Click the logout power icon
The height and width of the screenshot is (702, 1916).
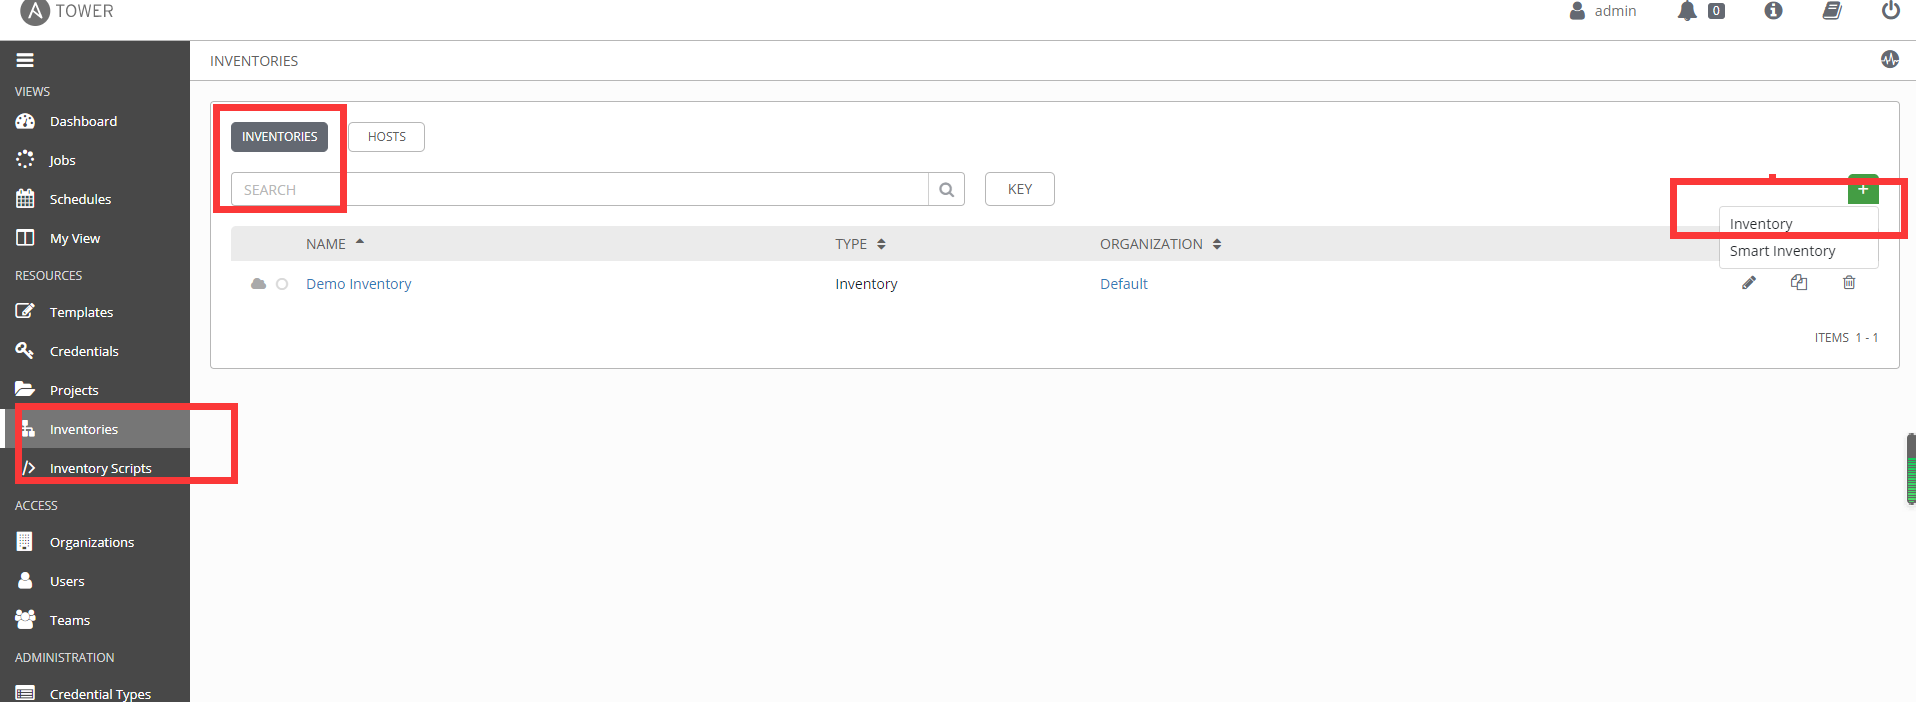(x=1890, y=10)
